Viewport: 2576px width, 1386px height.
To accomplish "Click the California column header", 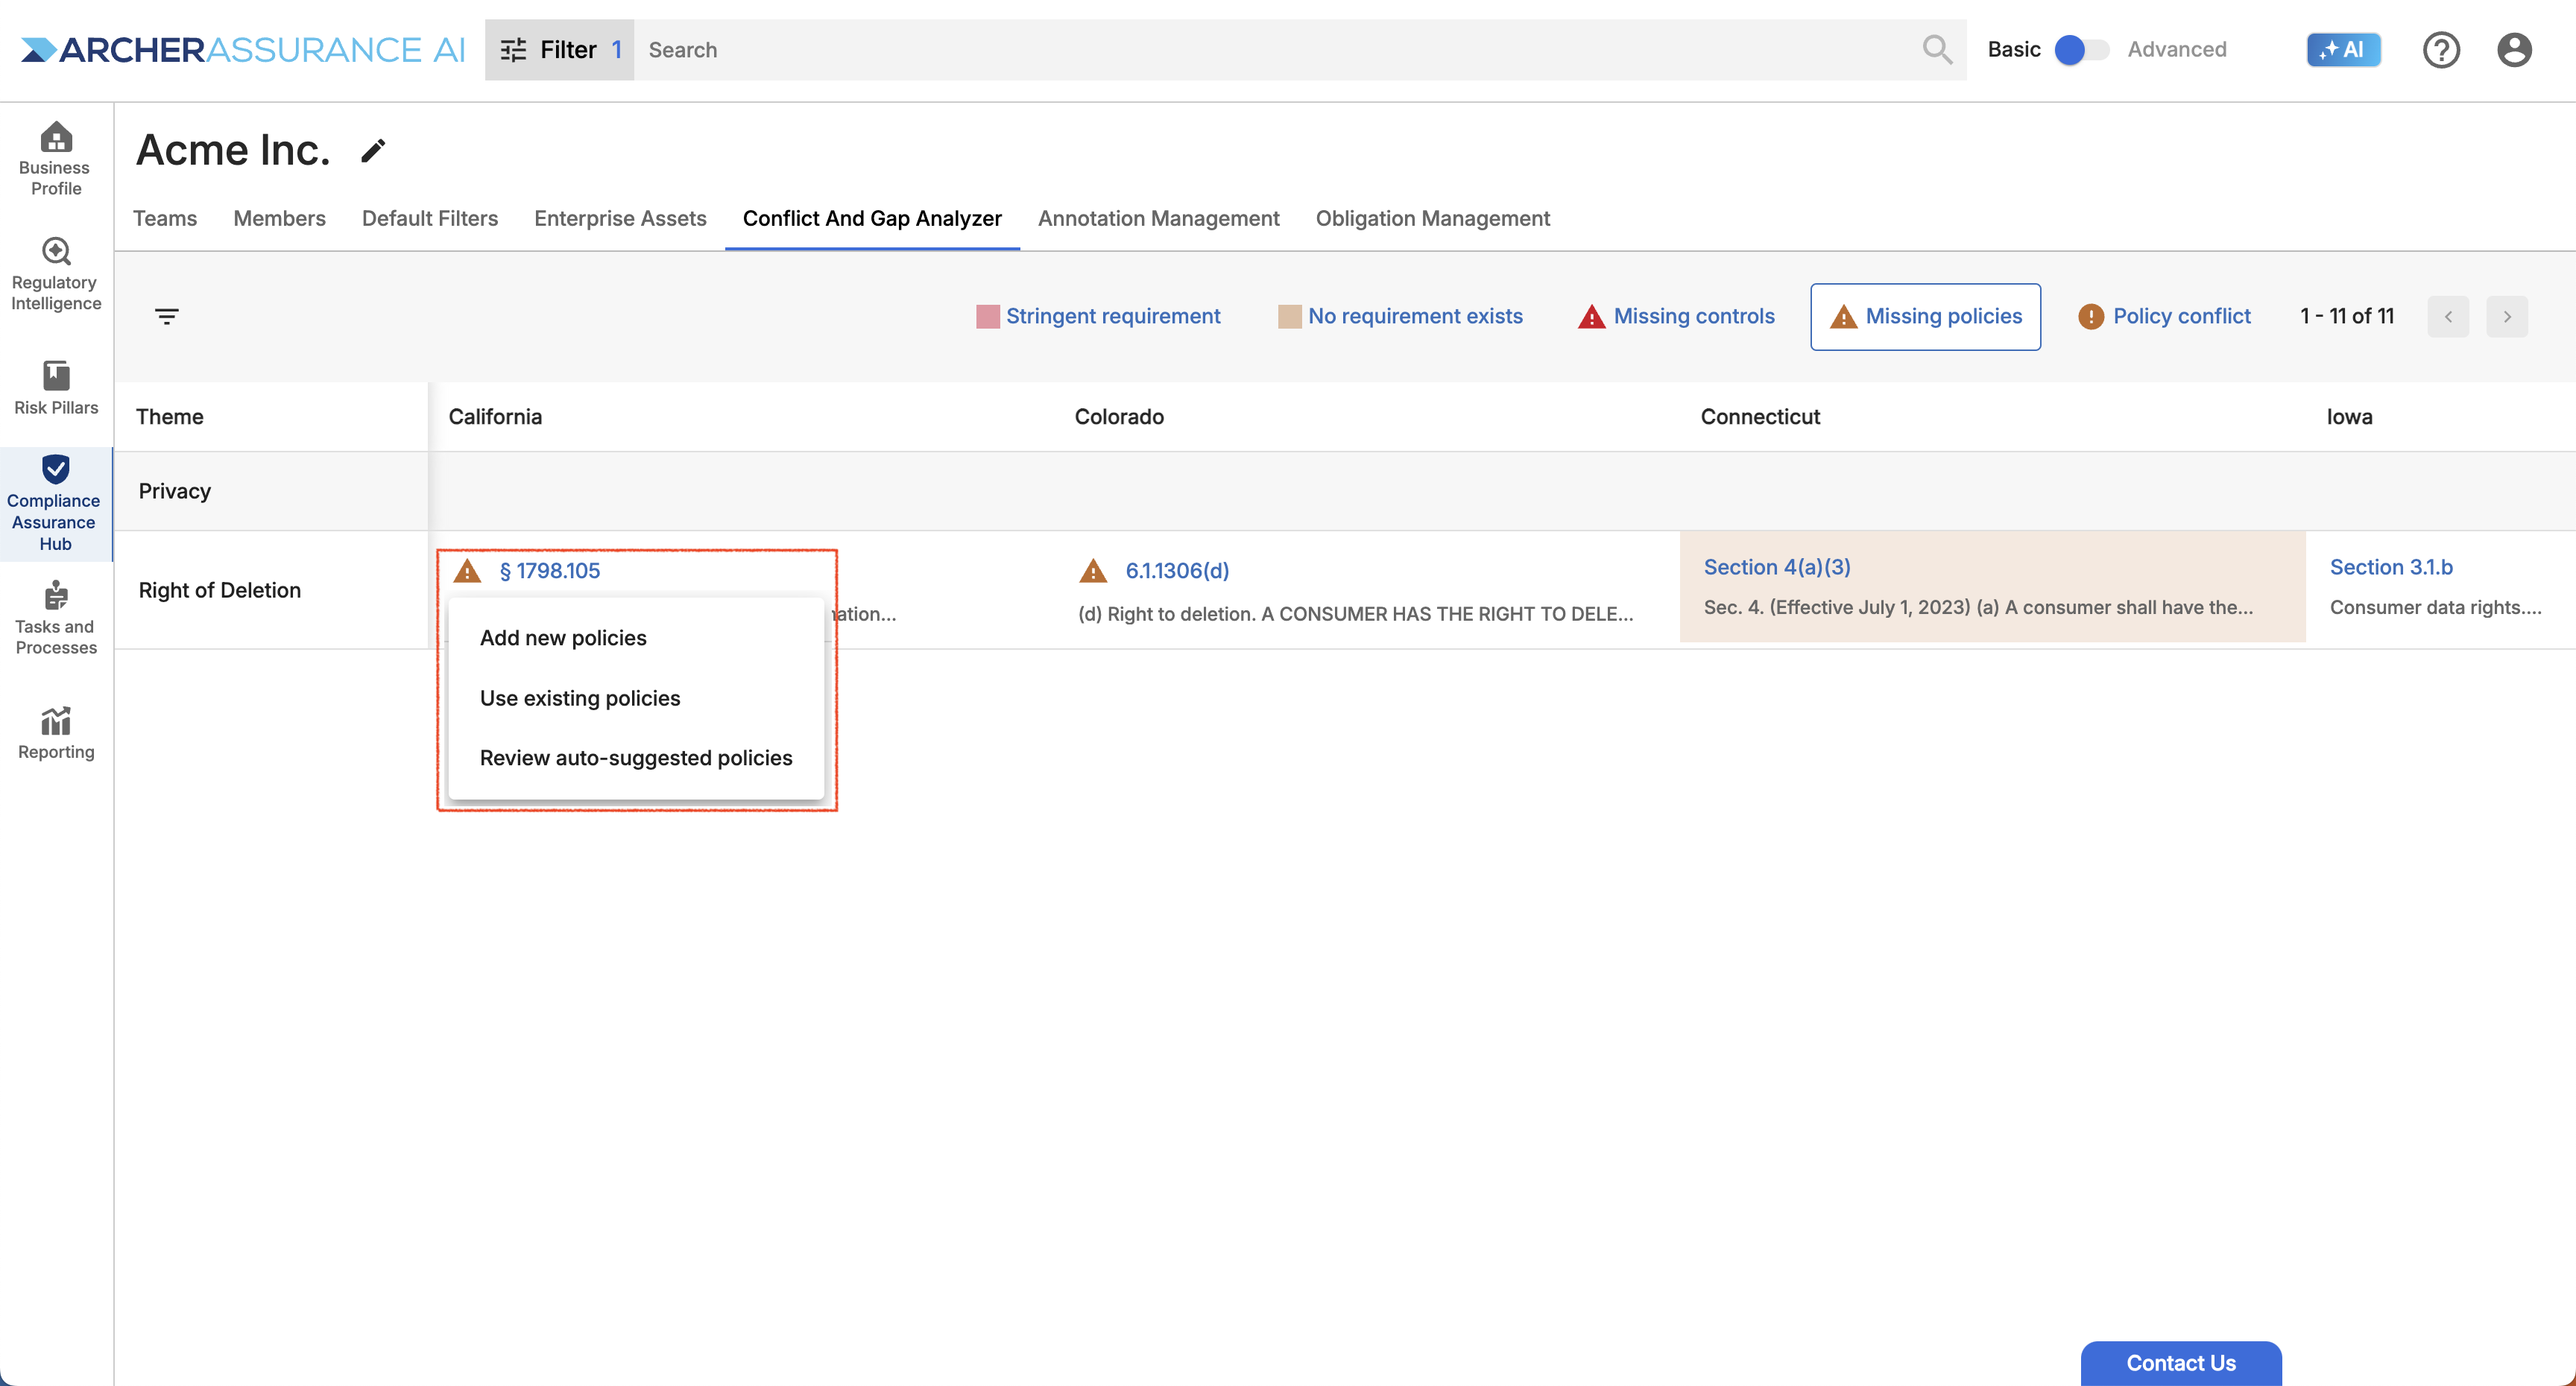I will point(495,417).
